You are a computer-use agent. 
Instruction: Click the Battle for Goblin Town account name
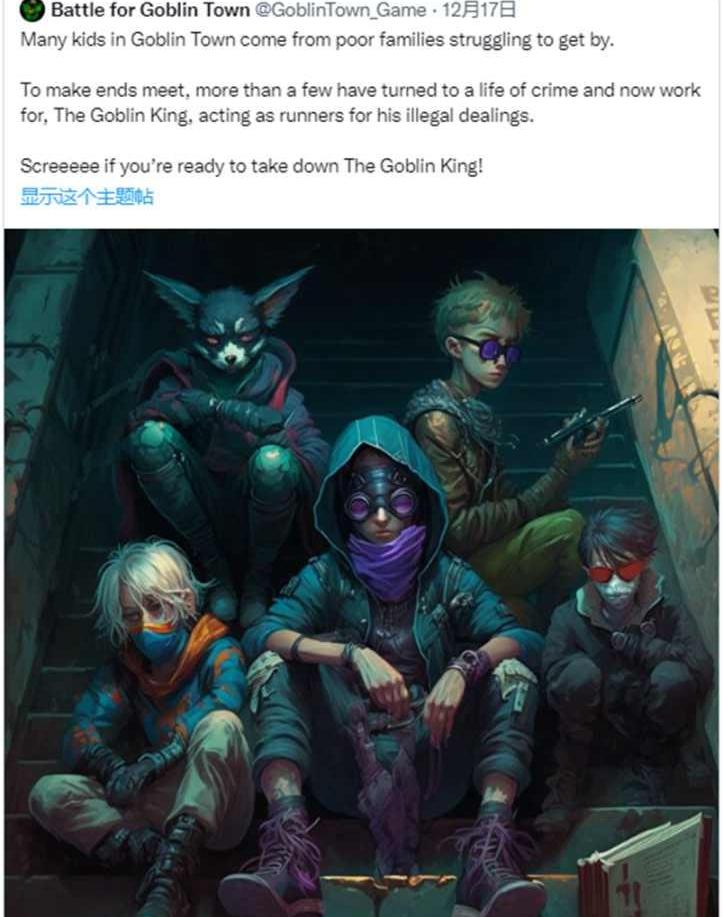150,9
